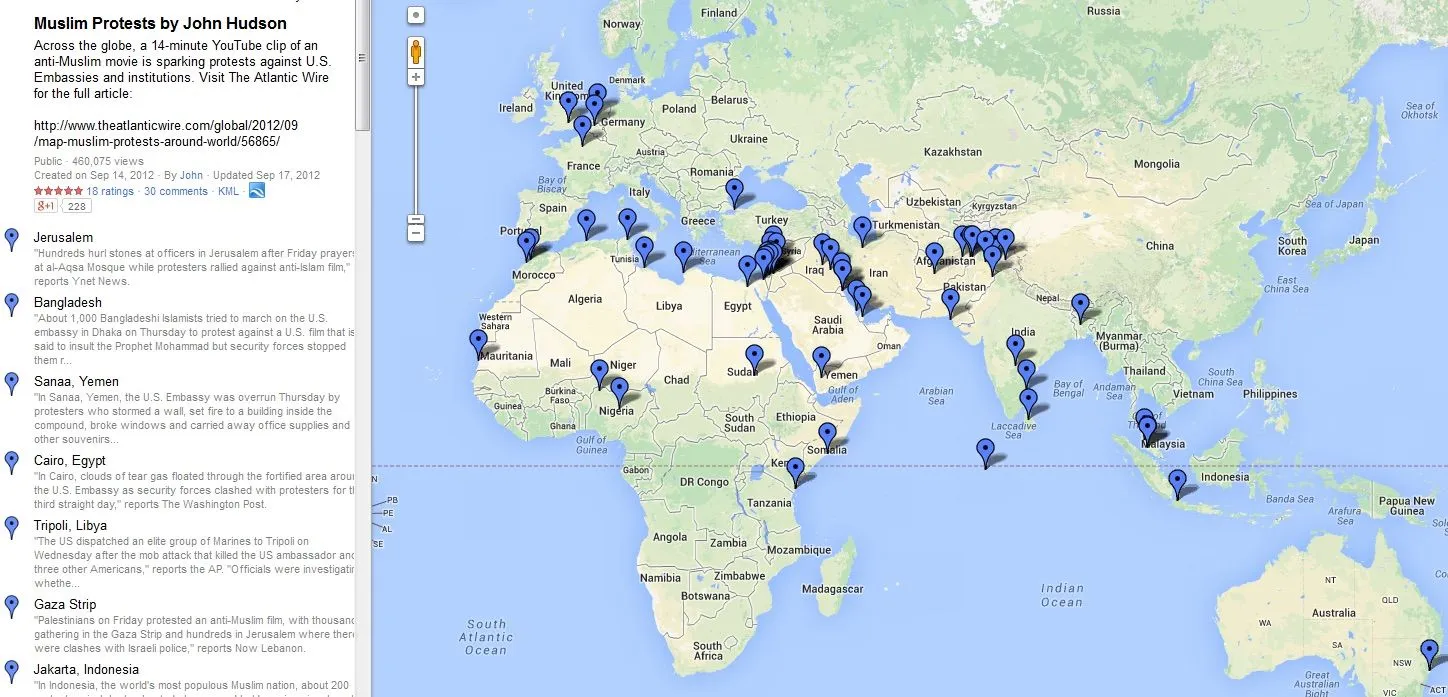This screenshot has height=697, width=1448.
Task: Open the Bangladesh list entry title
Action: click(x=68, y=302)
